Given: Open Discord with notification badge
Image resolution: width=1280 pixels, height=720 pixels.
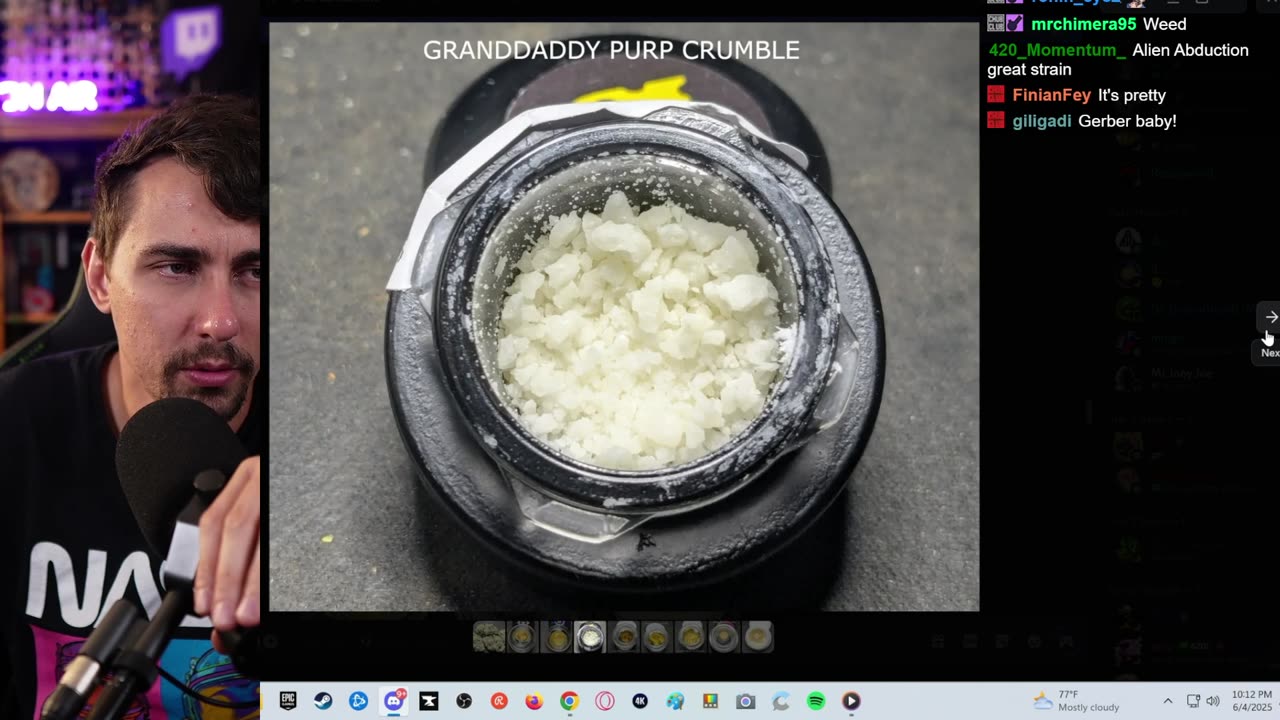Looking at the screenshot, I should coord(394,701).
